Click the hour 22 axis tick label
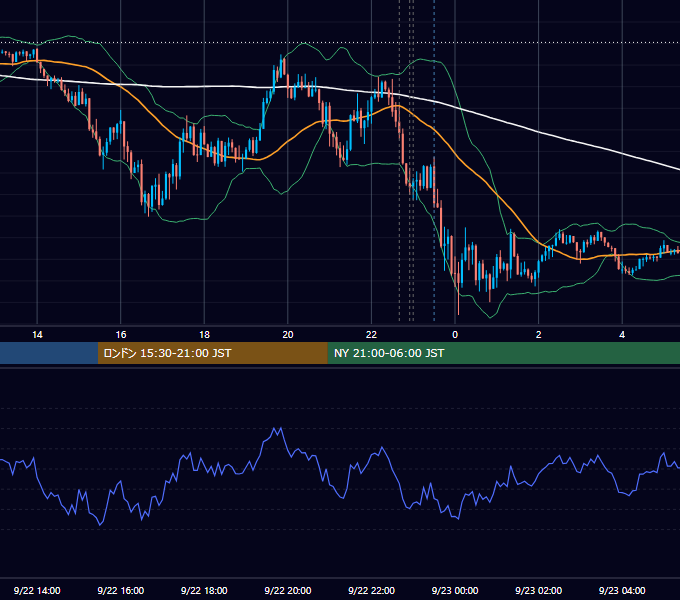The width and height of the screenshot is (680, 600). [x=372, y=335]
